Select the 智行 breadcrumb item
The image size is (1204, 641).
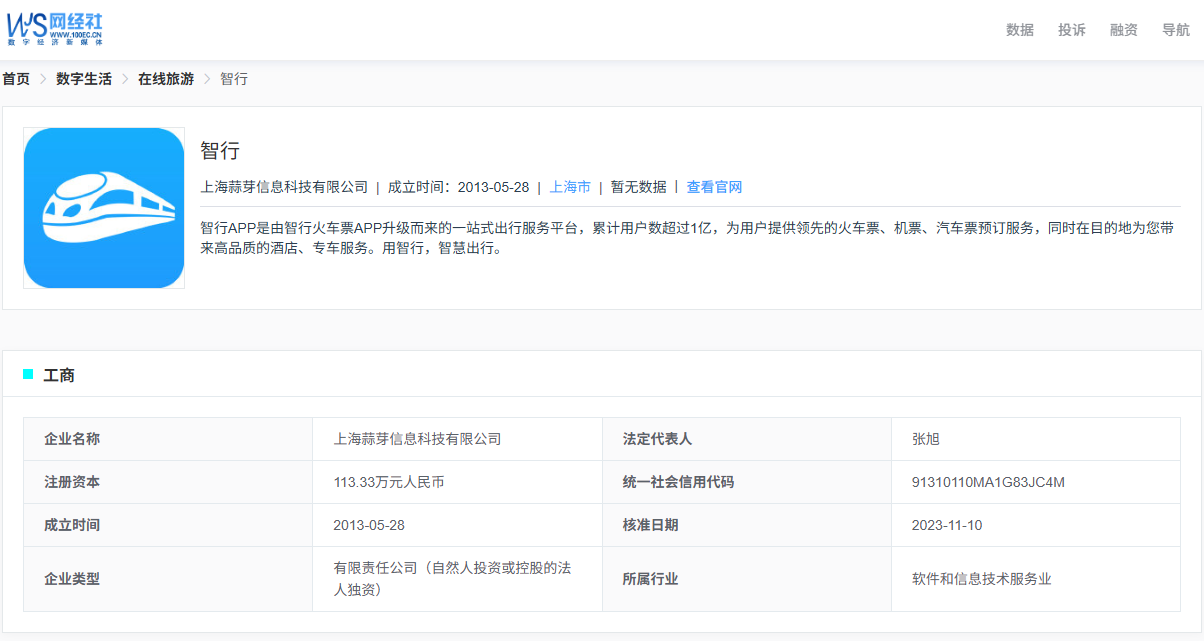coord(234,79)
